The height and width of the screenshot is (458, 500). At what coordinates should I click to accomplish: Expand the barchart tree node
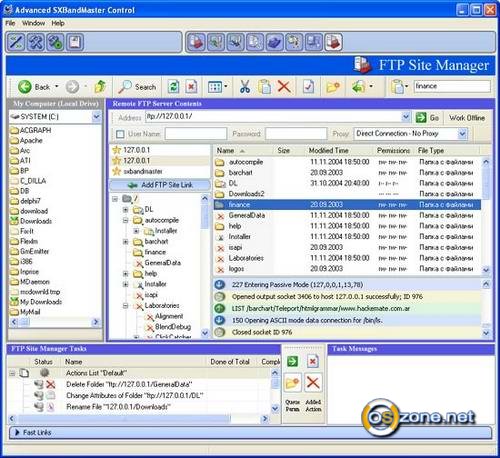125,242
